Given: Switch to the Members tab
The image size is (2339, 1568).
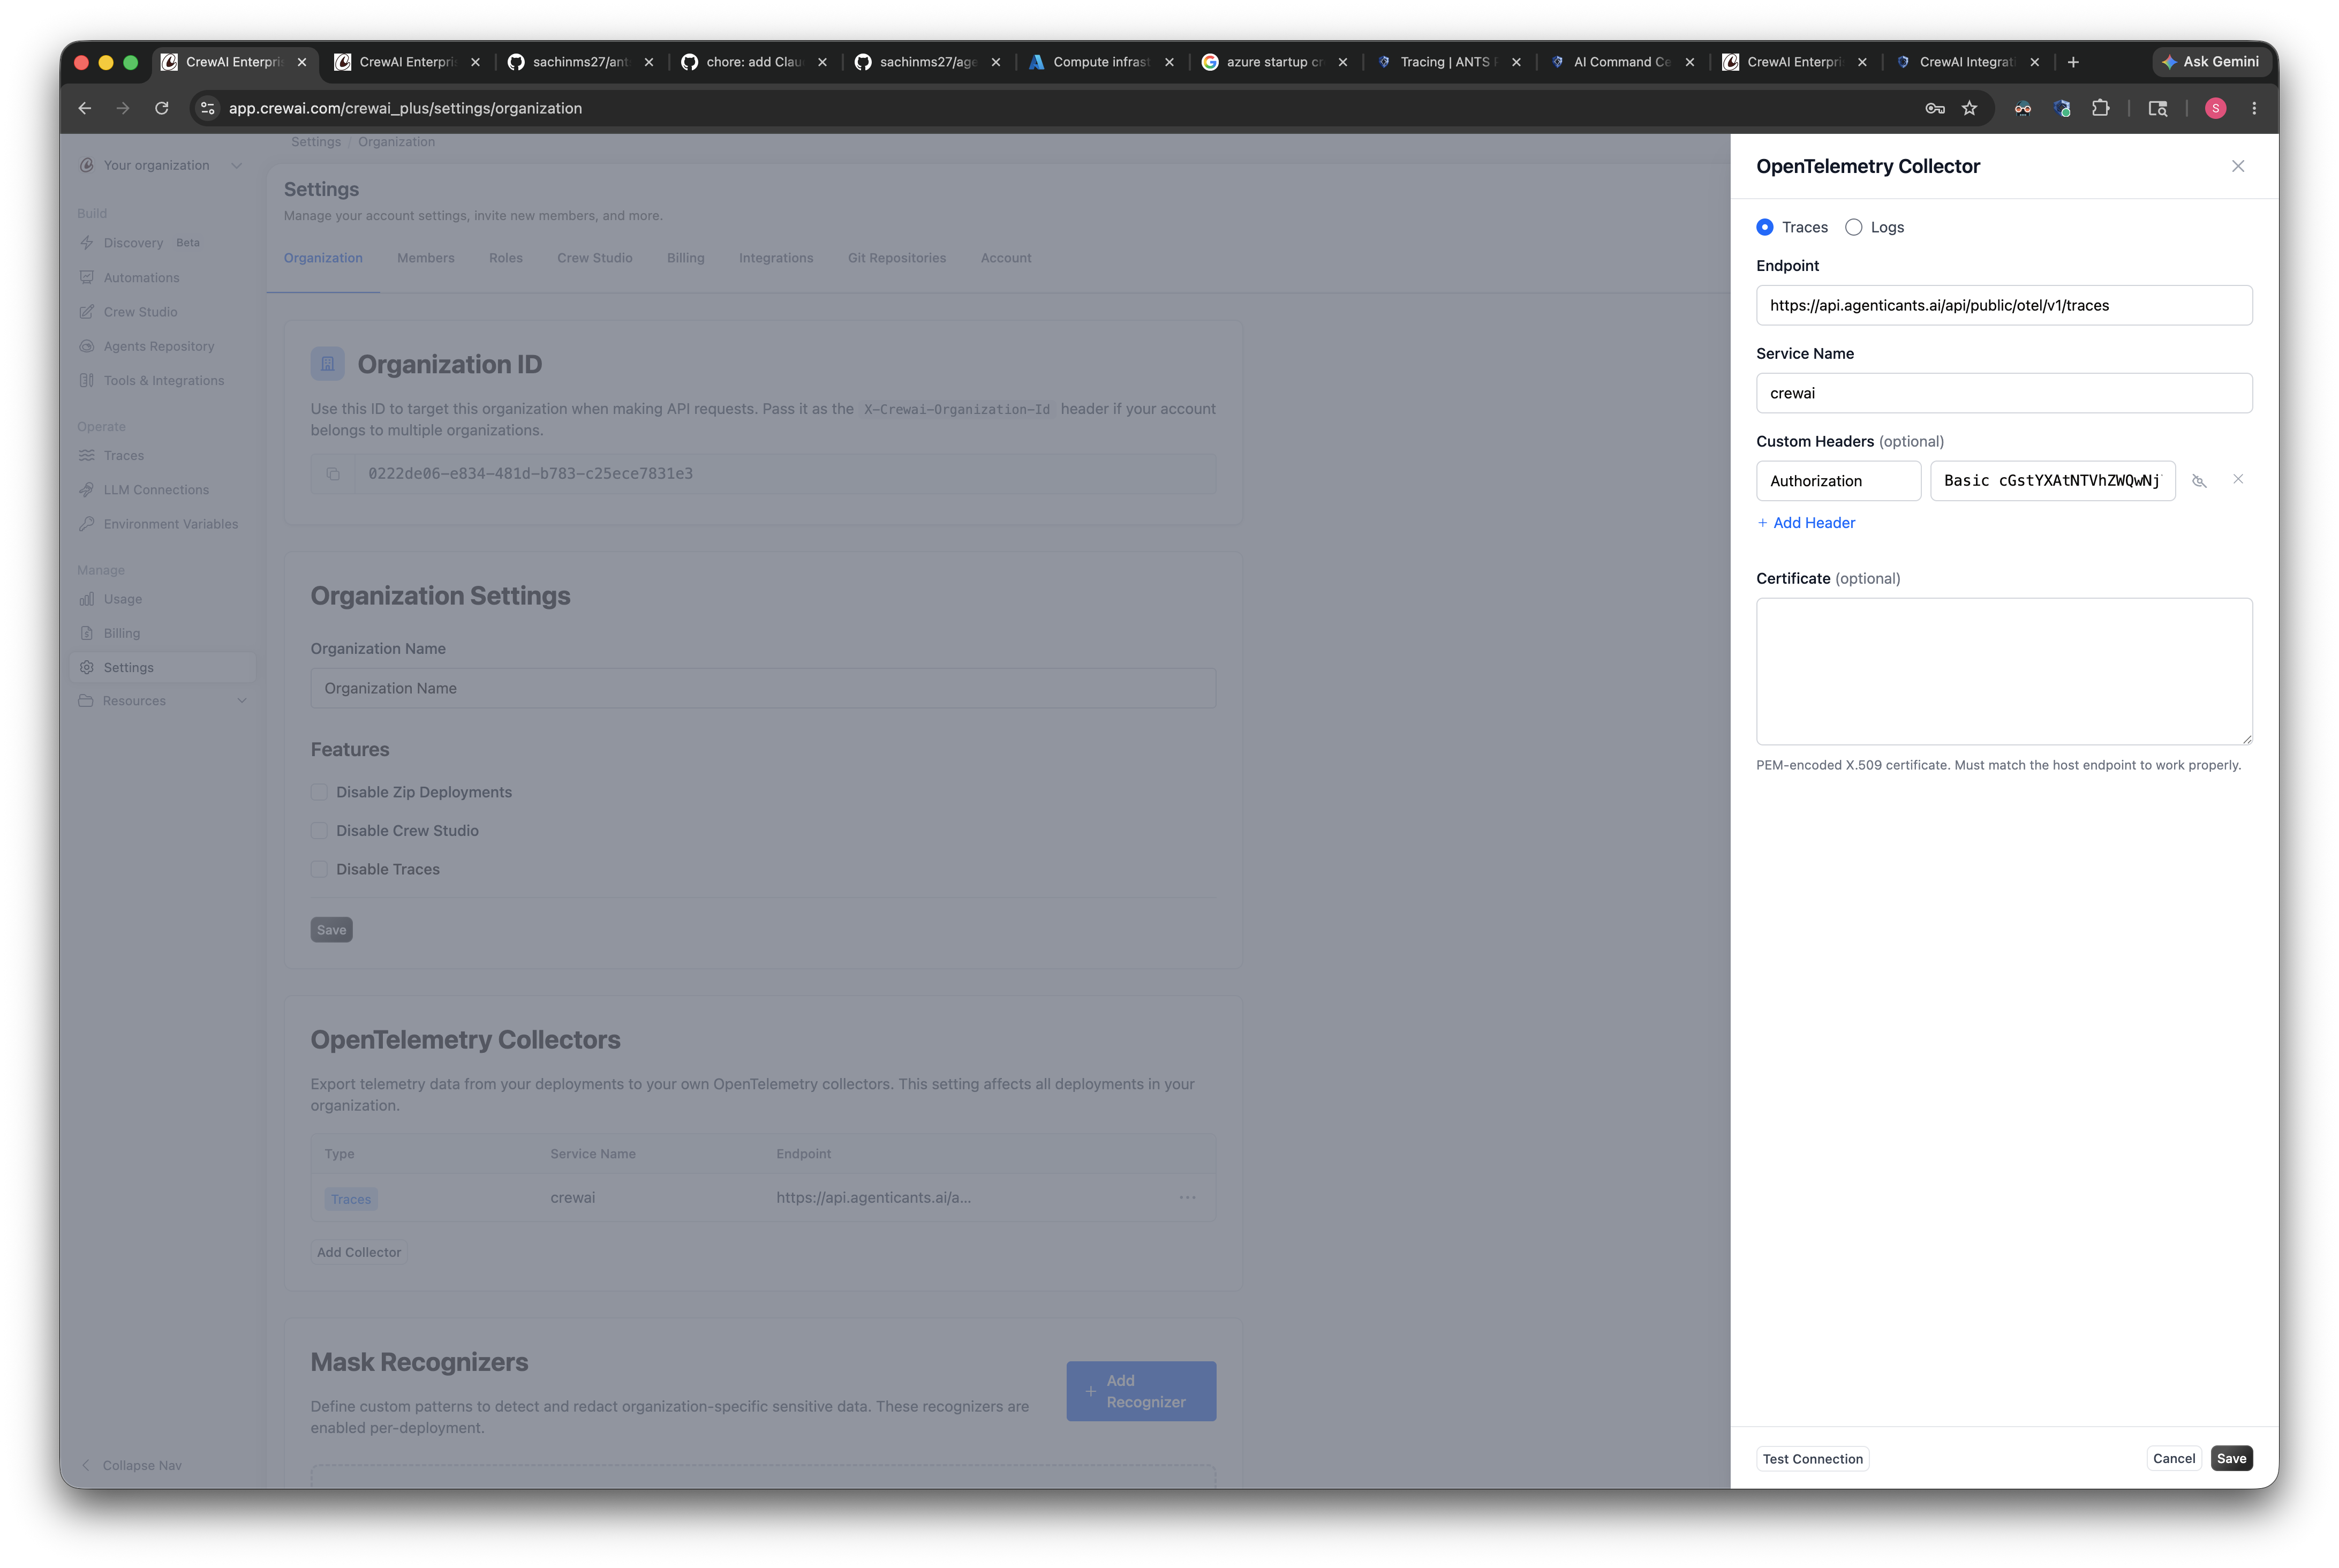Looking at the screenshot, I should 425,258.
